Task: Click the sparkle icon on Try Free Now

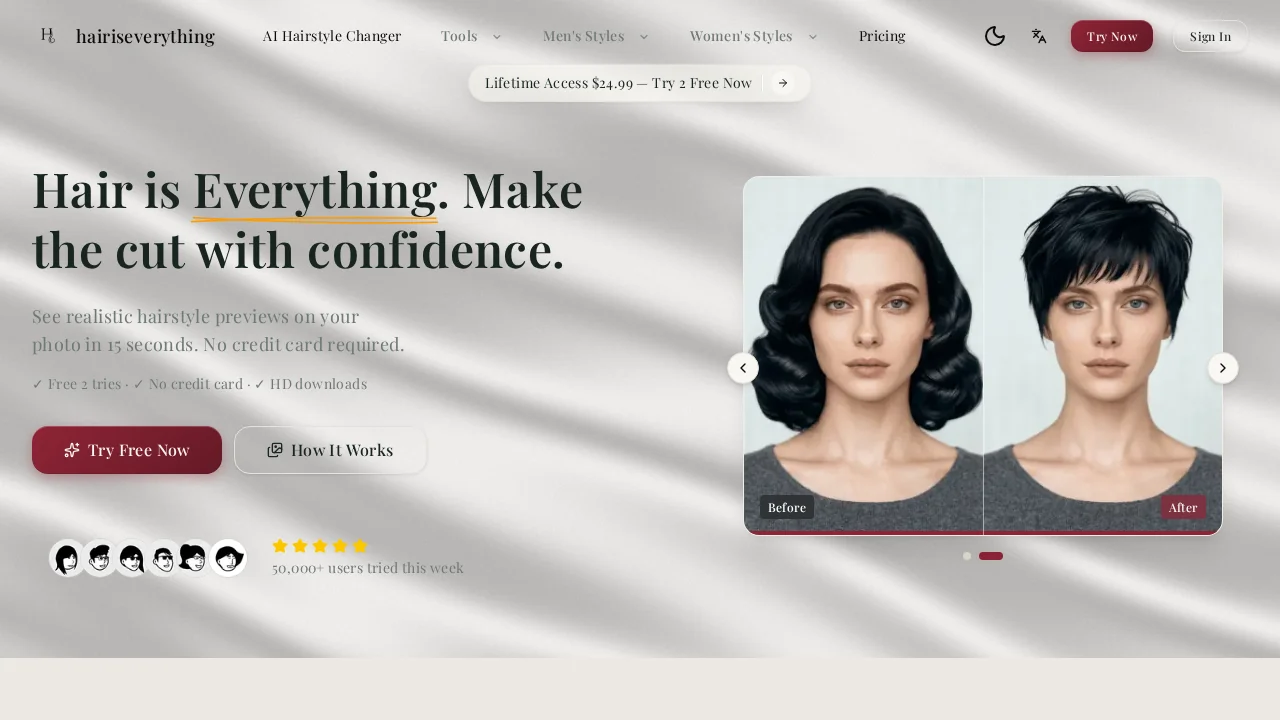Action: (x=72, y=450)
